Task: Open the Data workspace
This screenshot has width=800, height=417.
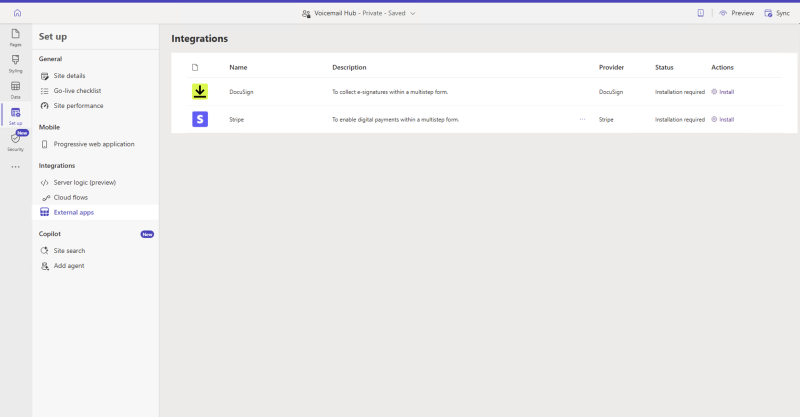Action: (x=16, y=90)
